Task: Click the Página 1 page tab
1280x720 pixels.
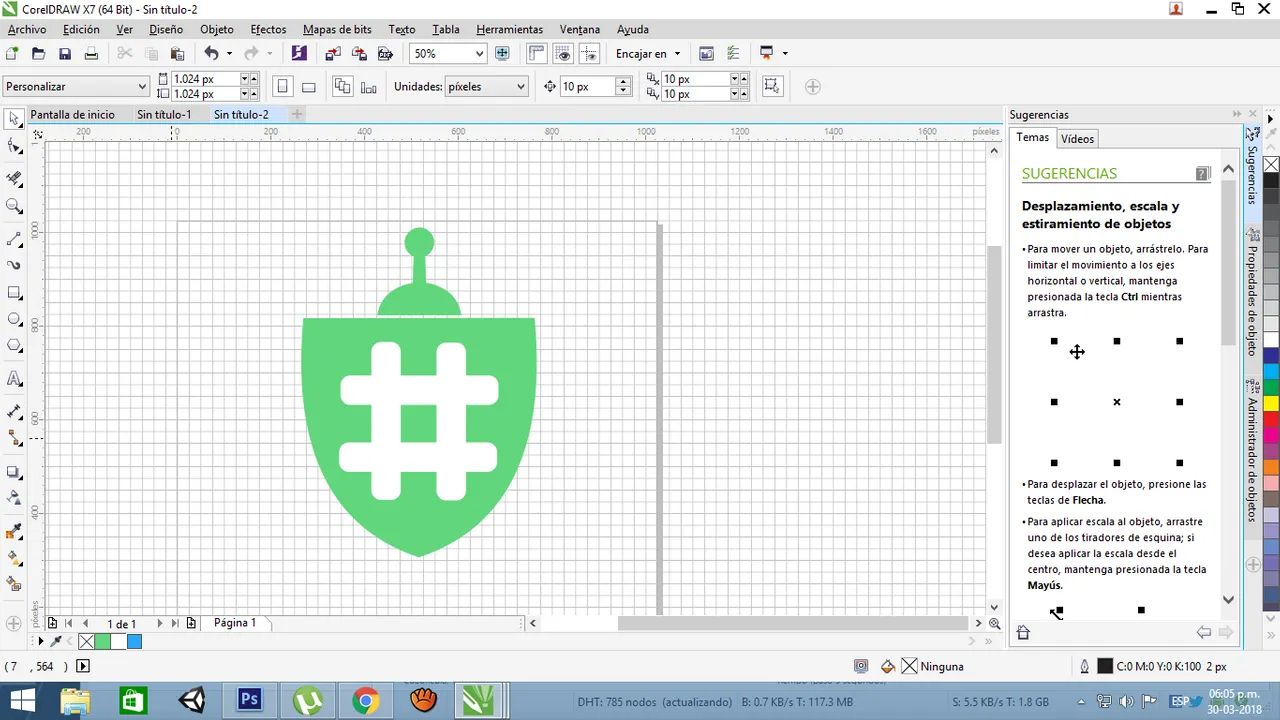Action: coord(235,623)
